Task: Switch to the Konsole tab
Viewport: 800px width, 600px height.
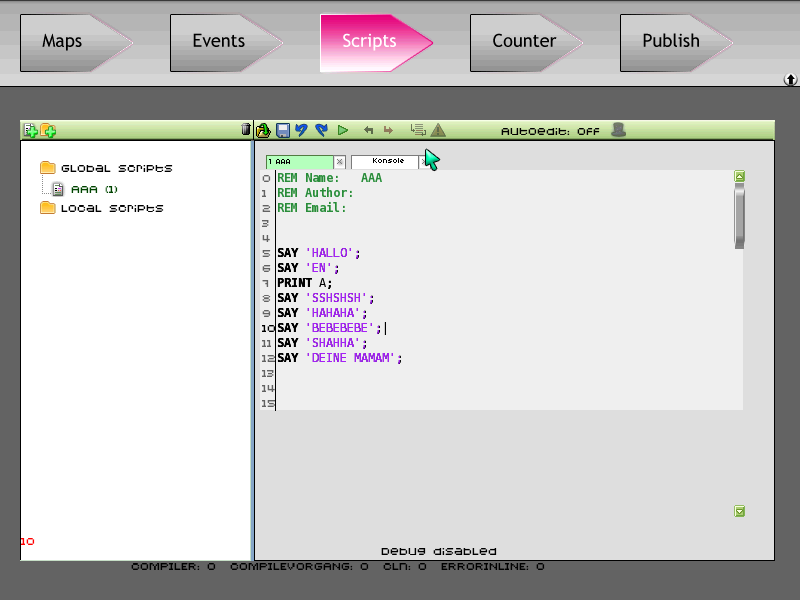Action: pyautogui.click(x=387, y=161)
